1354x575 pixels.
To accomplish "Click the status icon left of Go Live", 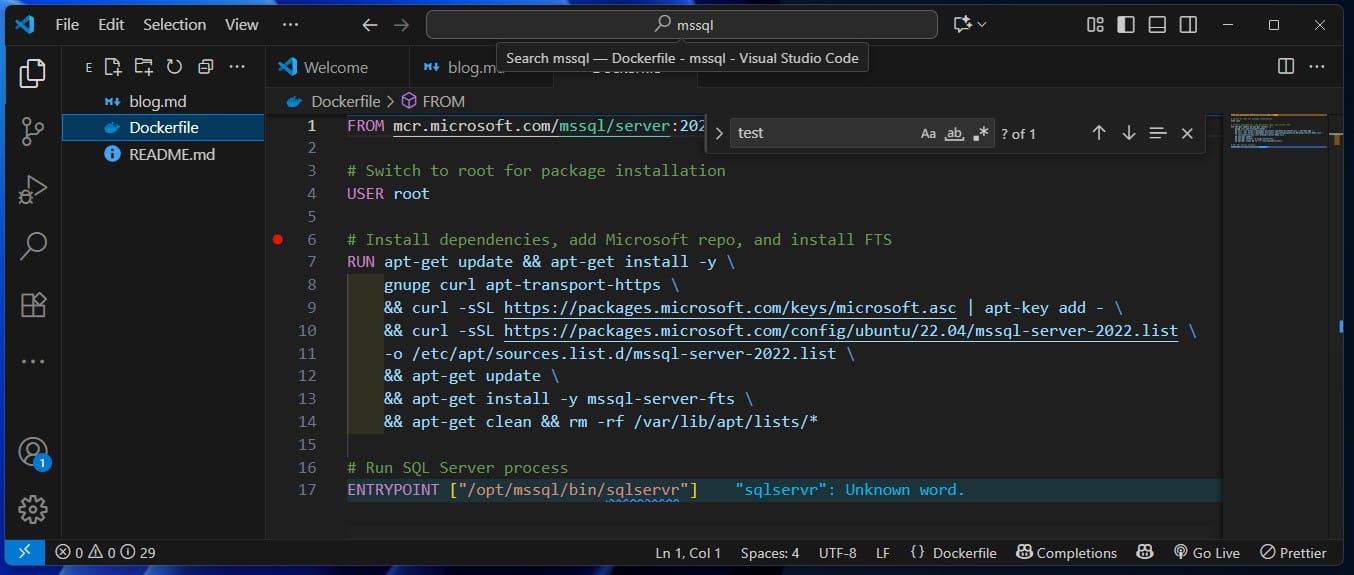I will pyautogui.click(x=1145, y=552).
